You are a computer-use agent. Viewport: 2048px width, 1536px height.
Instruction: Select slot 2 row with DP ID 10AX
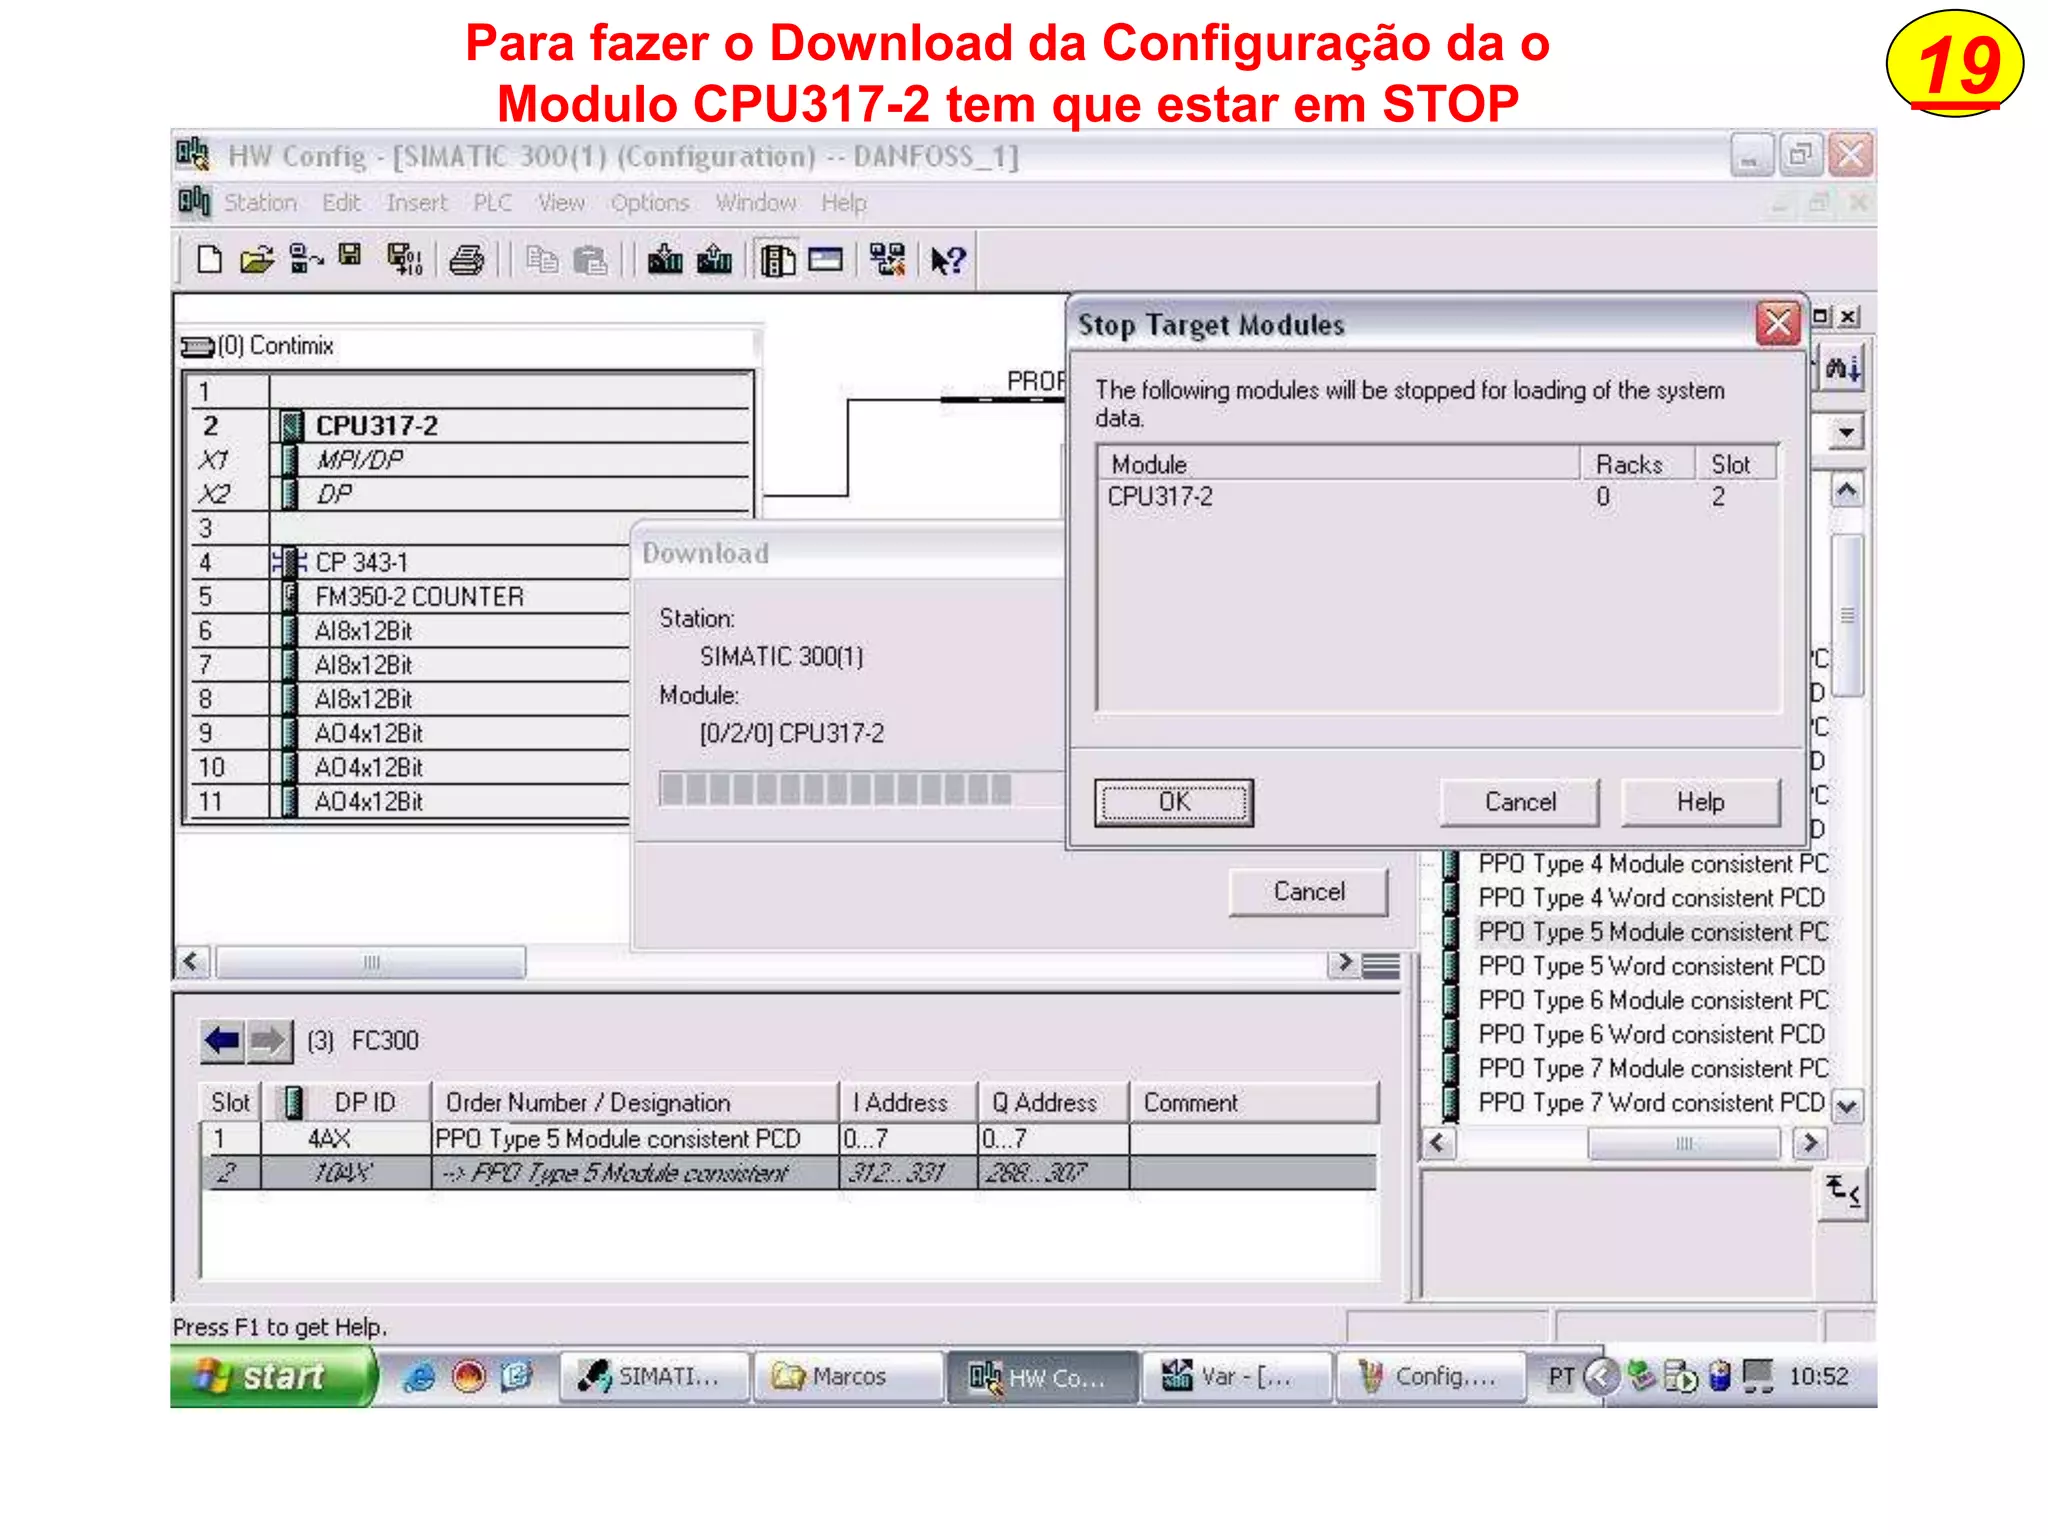(790, 1173)
